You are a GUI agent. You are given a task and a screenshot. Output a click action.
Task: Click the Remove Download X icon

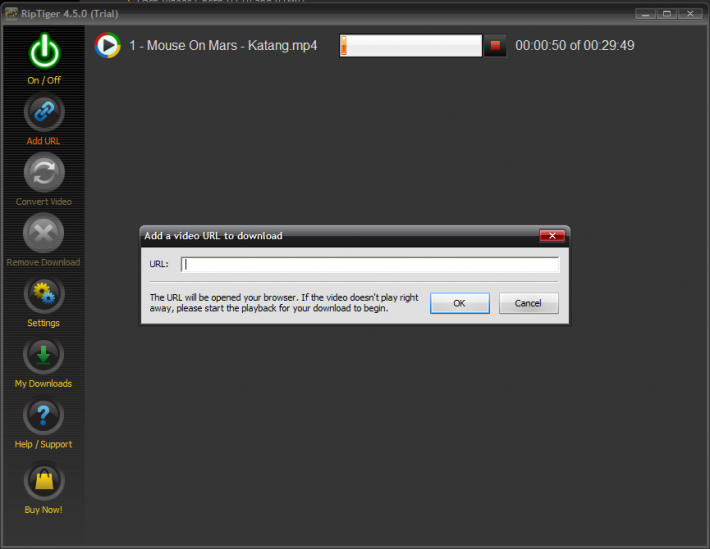43,233
